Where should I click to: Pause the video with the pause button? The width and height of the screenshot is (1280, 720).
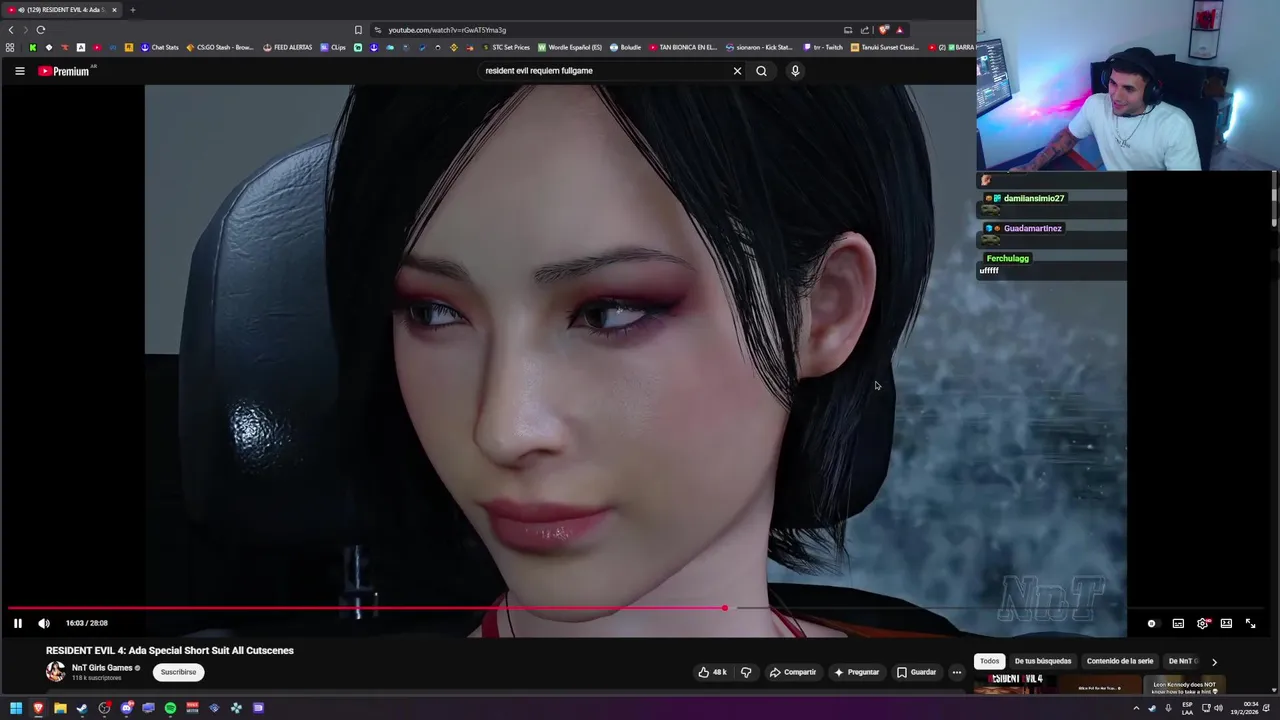coord(17,623)
